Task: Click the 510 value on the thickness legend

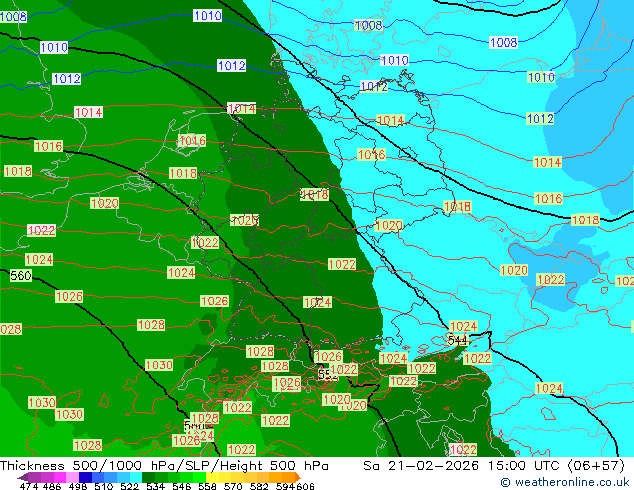Action: 104,486
